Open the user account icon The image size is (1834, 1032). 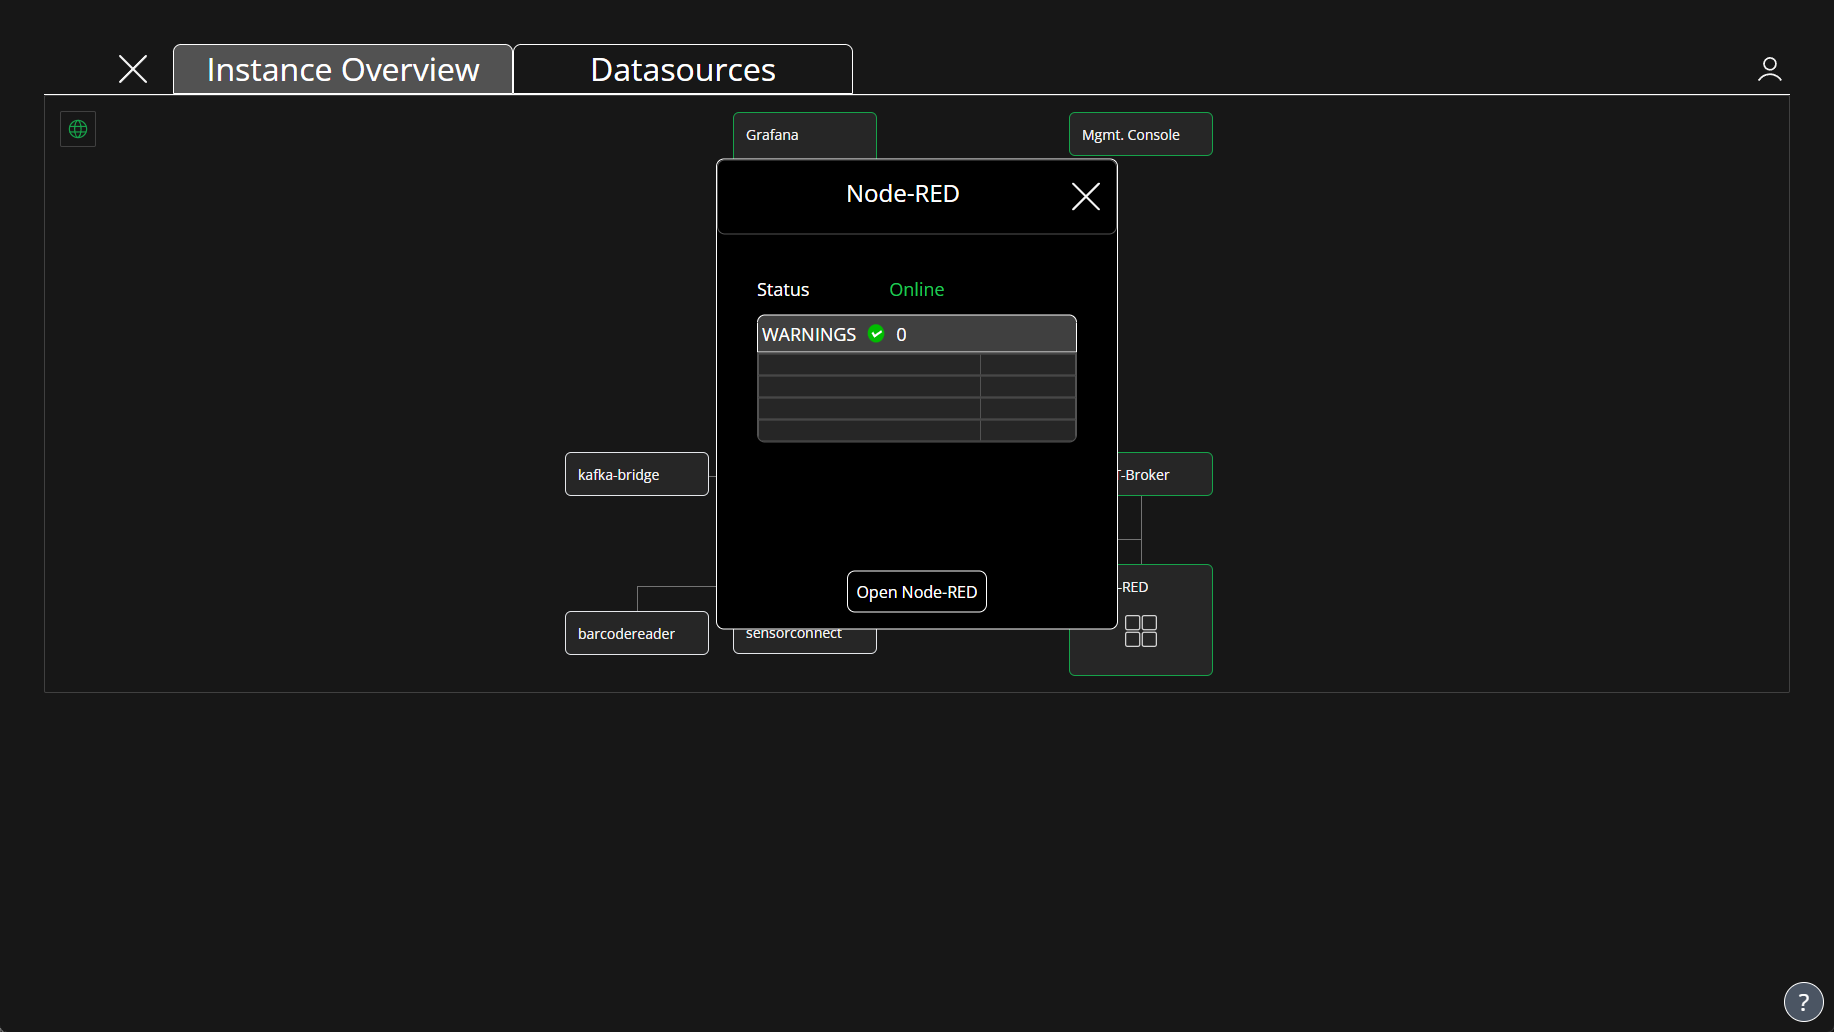1769,69
